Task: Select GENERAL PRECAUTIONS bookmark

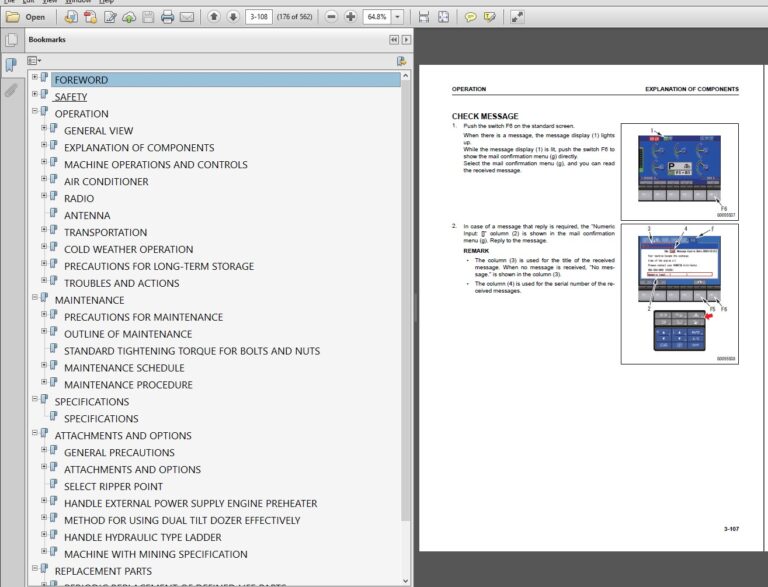Action: pyautogui.click(x=119, y=453)
